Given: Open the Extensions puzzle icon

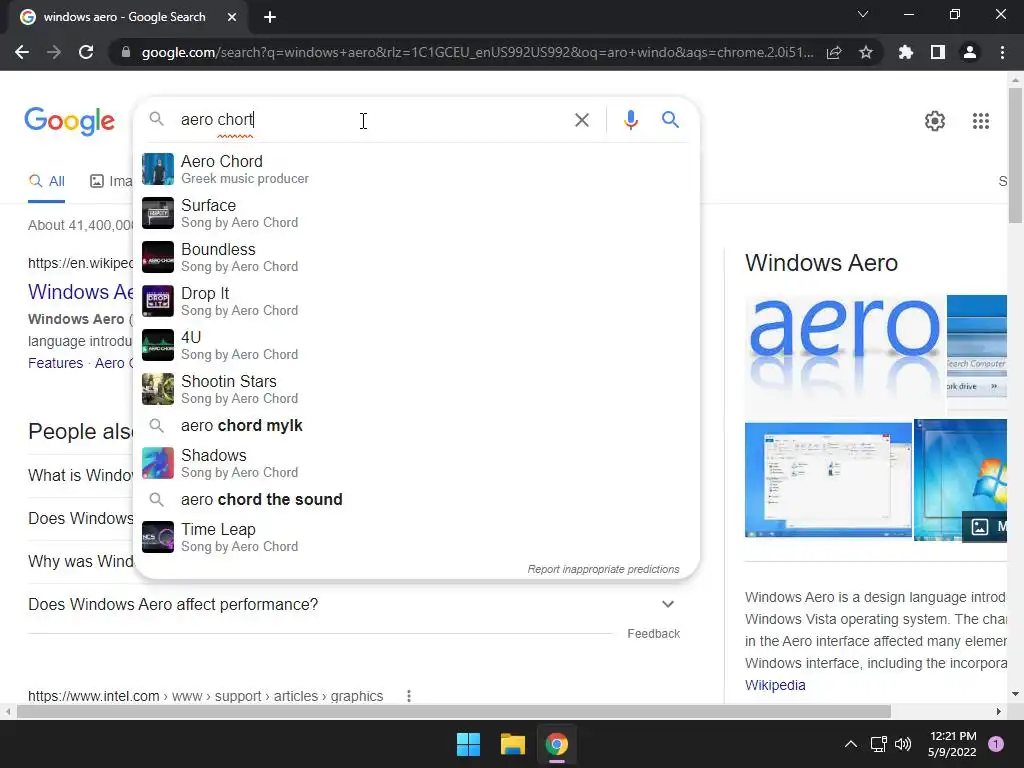Looking at the screenshot, I should (906, 52).
